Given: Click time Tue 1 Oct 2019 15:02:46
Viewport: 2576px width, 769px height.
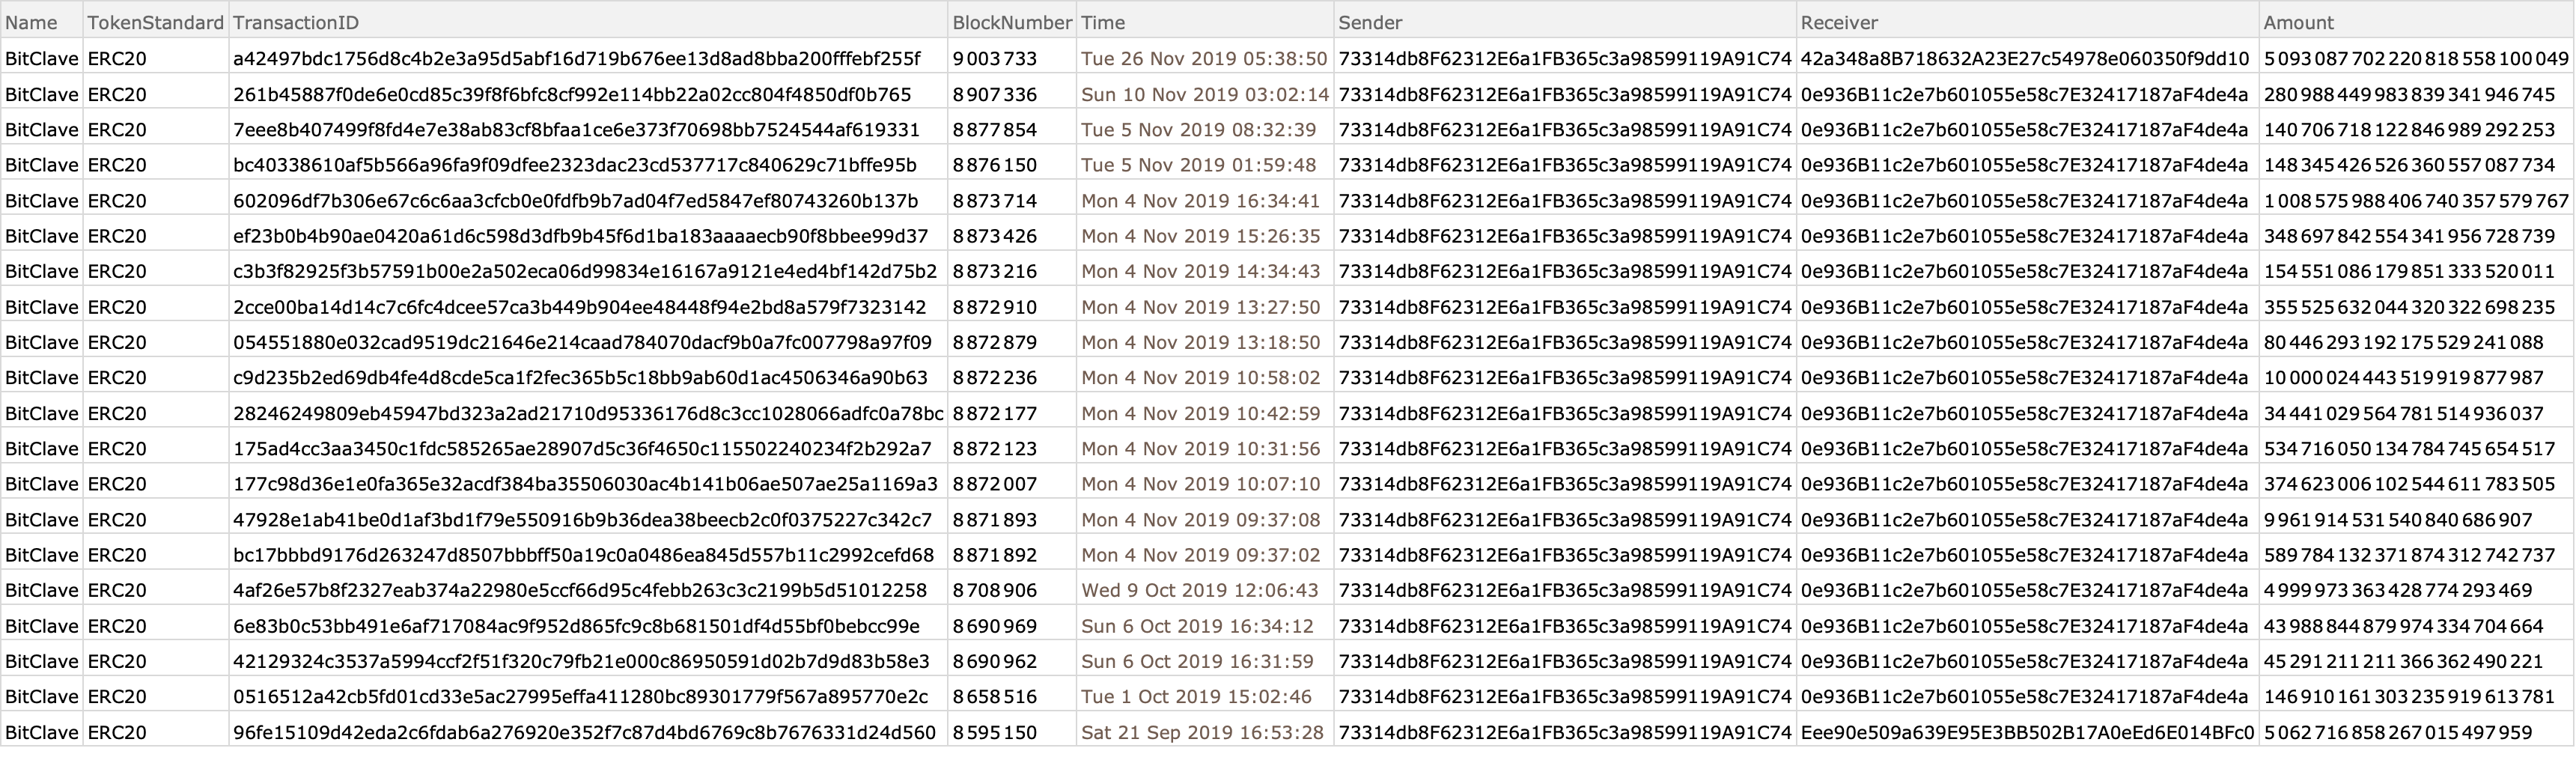Looking at the screenshot, I should pos(1196,696).
